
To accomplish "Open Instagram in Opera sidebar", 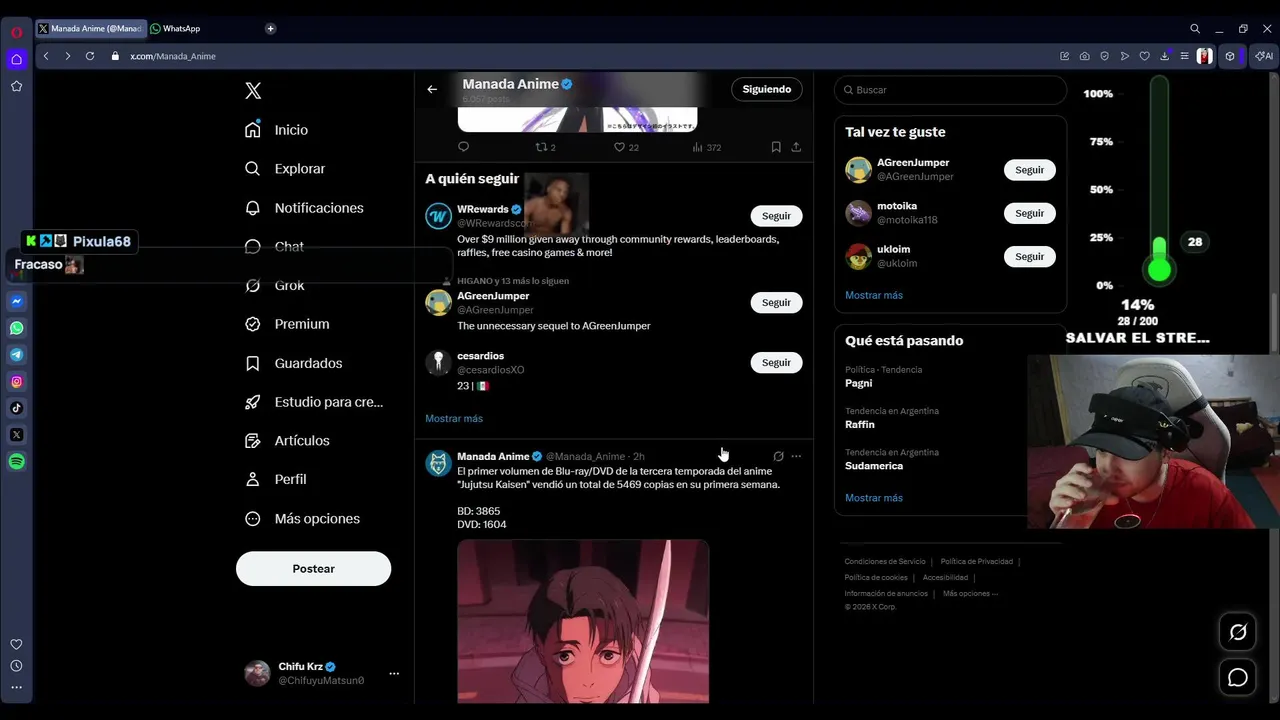I will pyautogui.click(x=17, y=381).
